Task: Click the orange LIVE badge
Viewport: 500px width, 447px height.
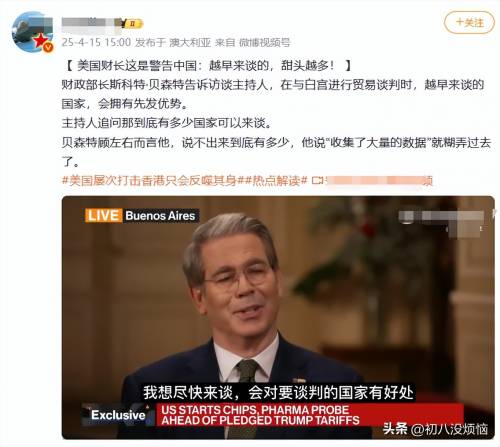Action: point(103,216)
